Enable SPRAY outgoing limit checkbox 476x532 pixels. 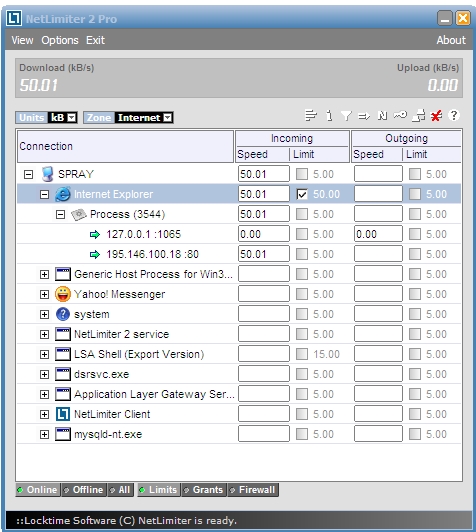point(415,174)
